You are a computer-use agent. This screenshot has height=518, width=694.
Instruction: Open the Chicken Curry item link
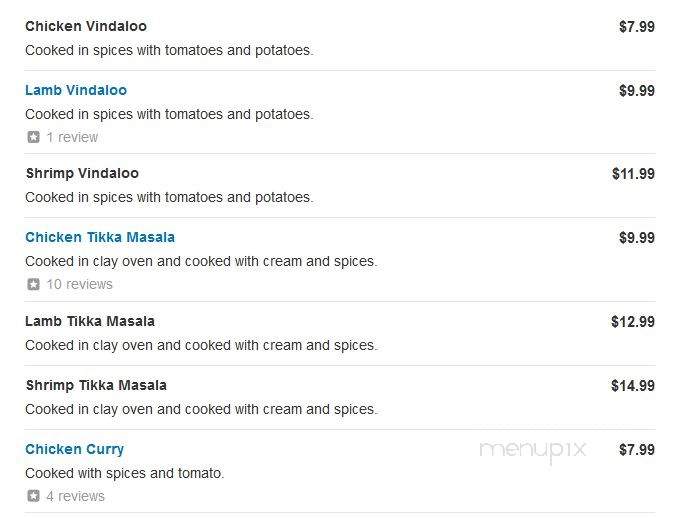pyautogui.click(x=74, y=449)
